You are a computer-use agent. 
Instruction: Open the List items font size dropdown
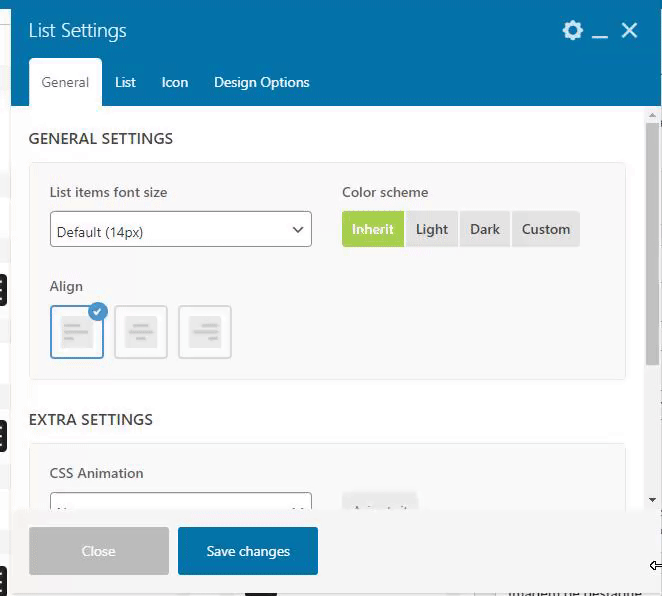click(x=181, y=229)
